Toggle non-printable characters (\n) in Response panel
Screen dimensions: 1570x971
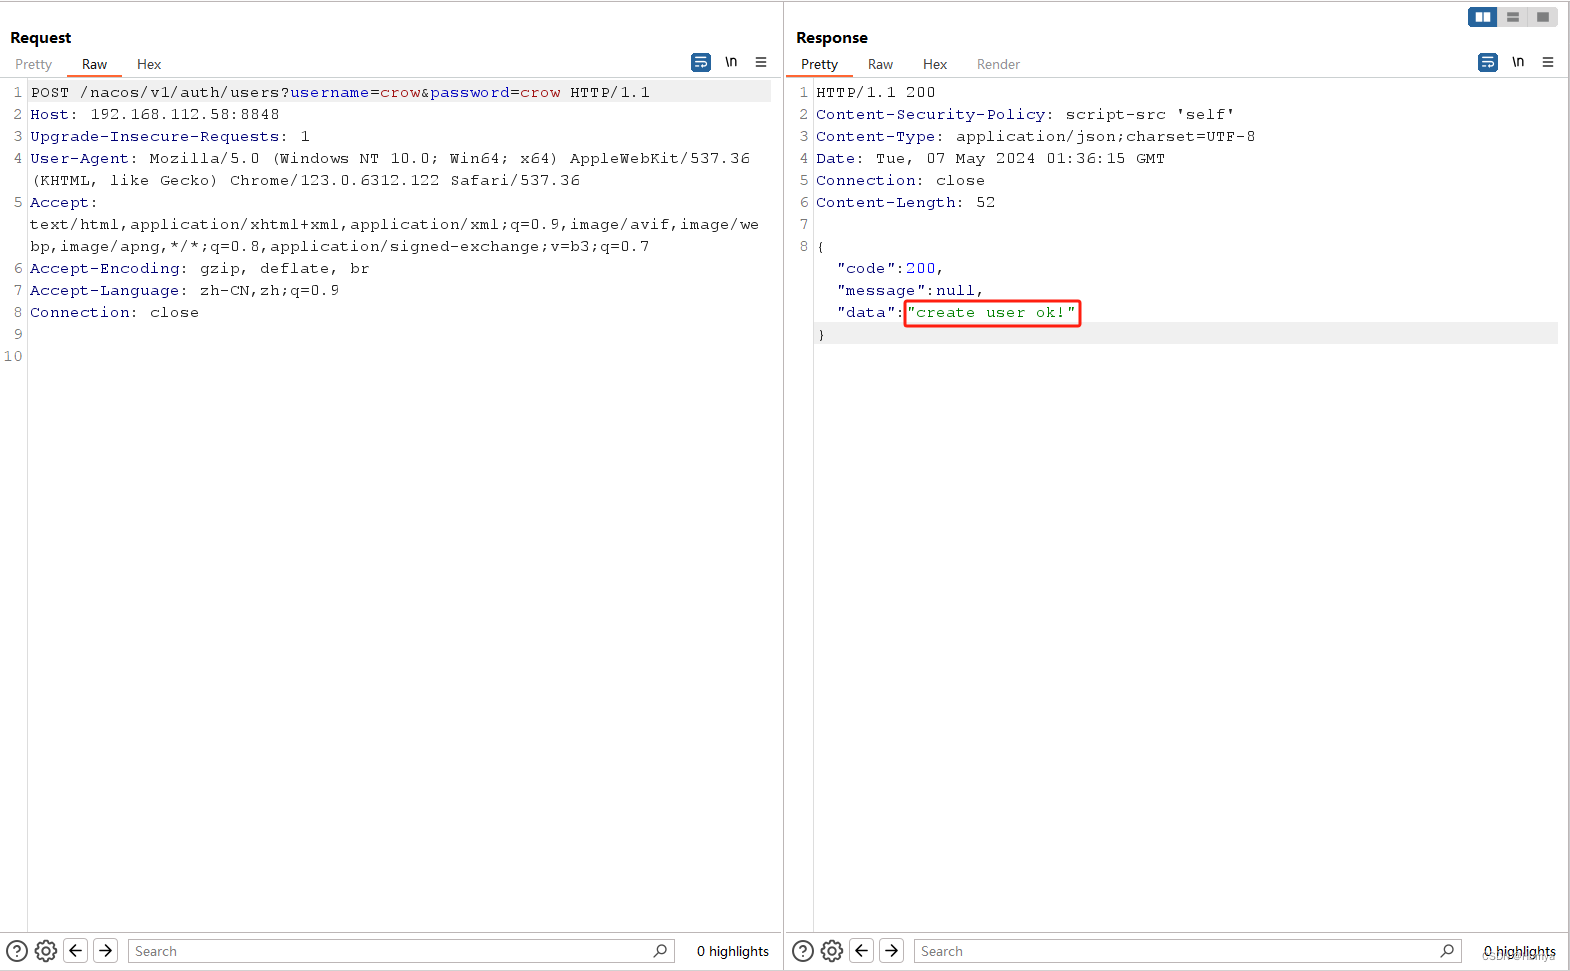[1518, 62]
